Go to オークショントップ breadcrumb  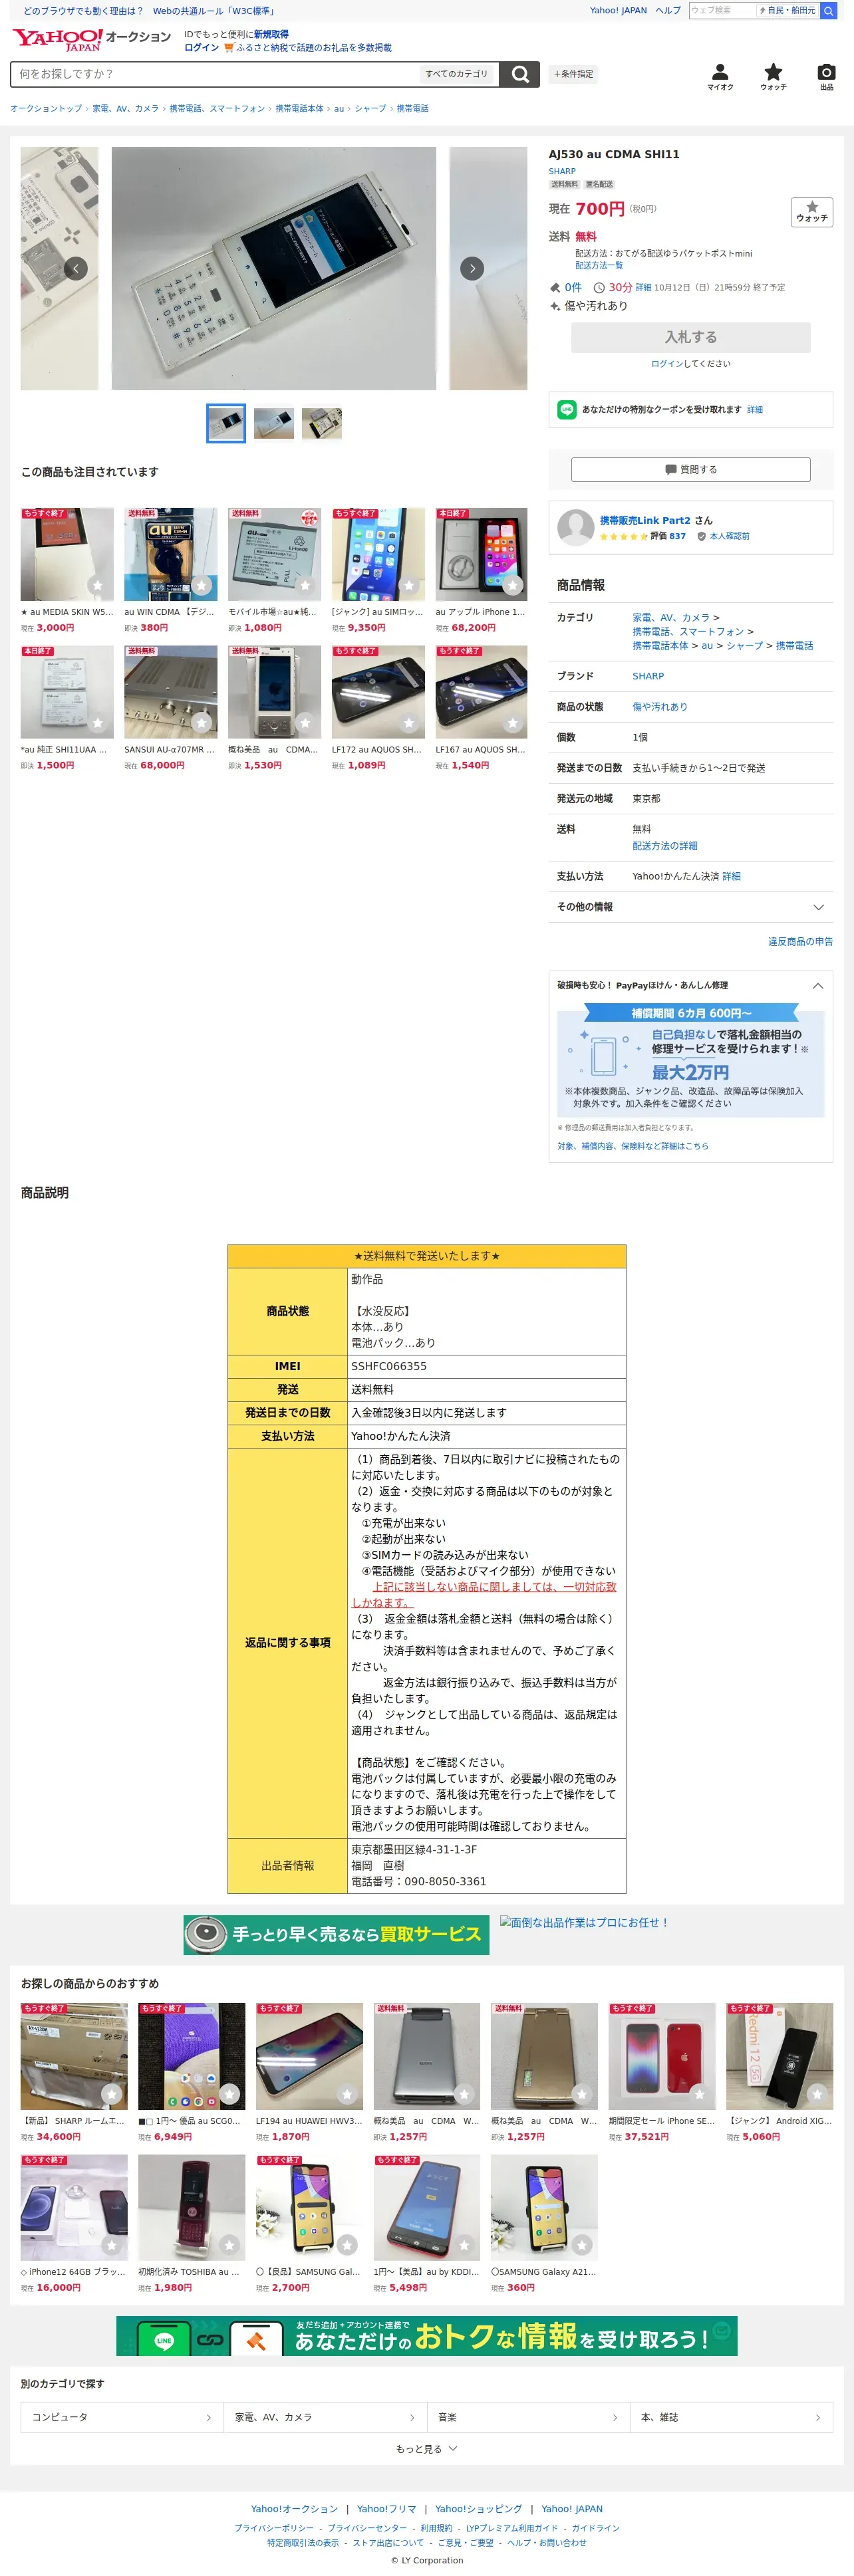tap(46, 109)
